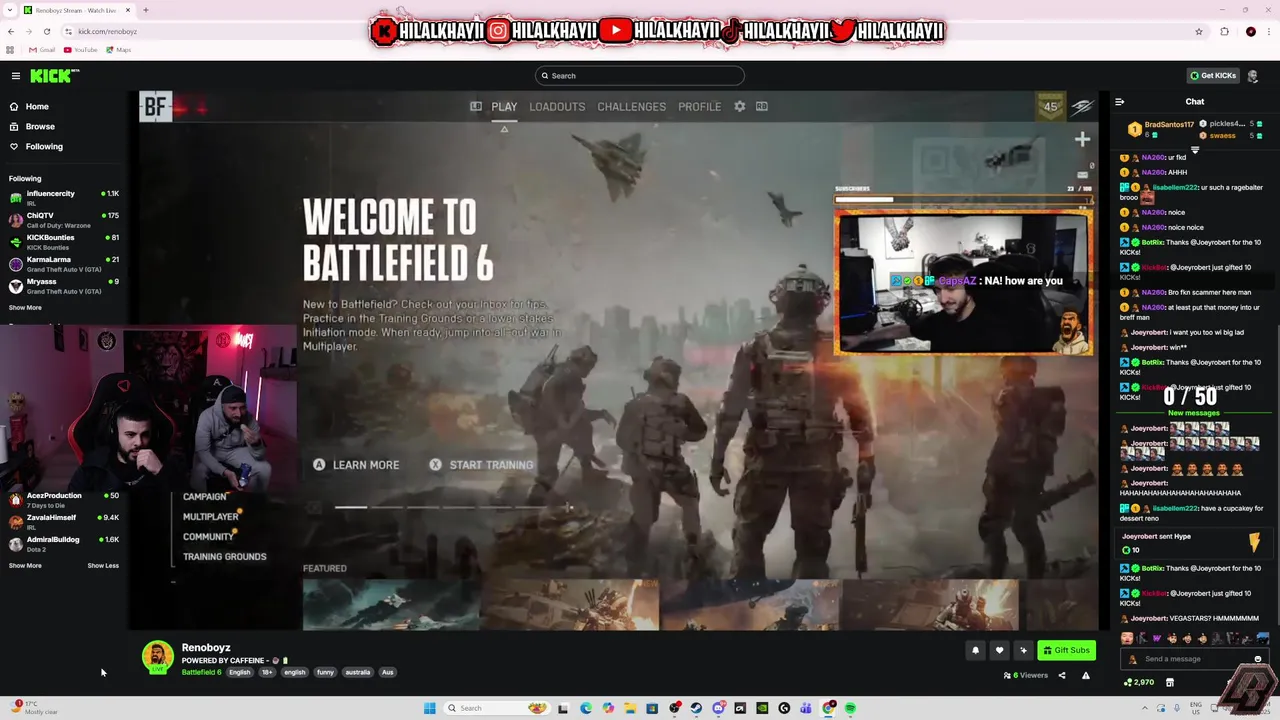This screenshot has height=720, width=1280.
Task: Click the KICKs balance 2,970
Action: [1139, 683]
